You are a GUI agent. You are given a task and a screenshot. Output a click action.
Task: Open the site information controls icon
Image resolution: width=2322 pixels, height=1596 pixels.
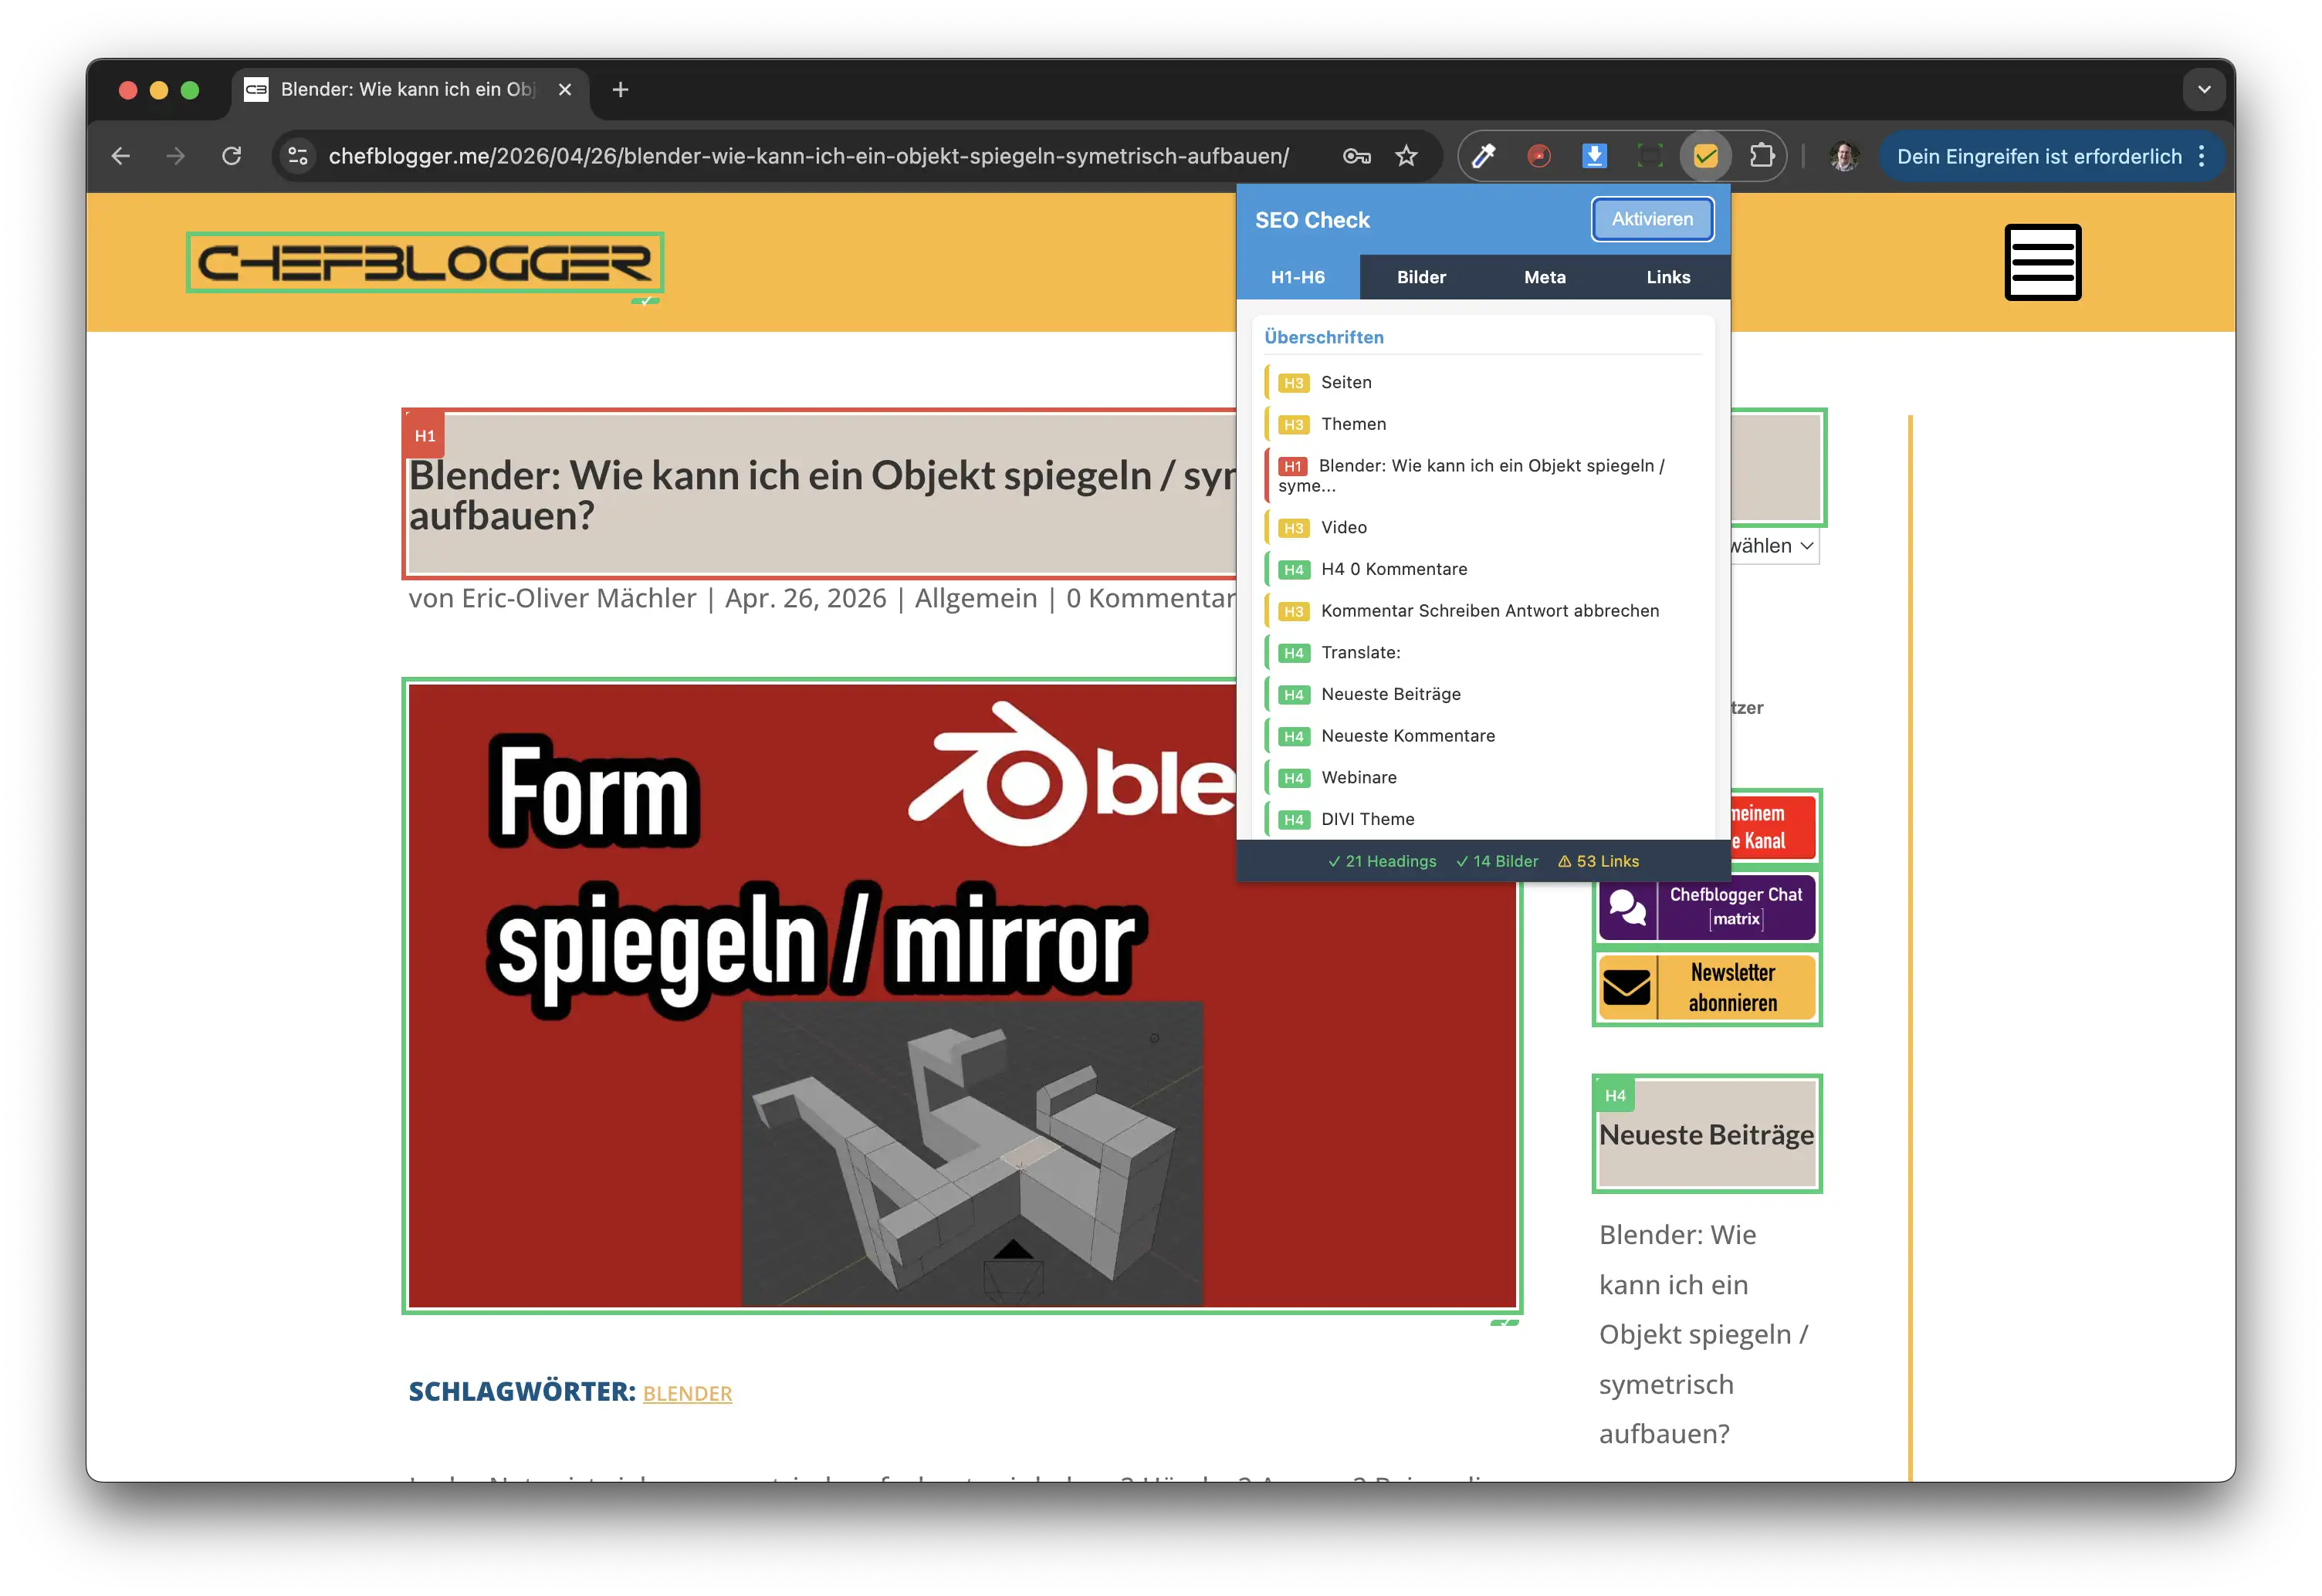tap(297, 156)
